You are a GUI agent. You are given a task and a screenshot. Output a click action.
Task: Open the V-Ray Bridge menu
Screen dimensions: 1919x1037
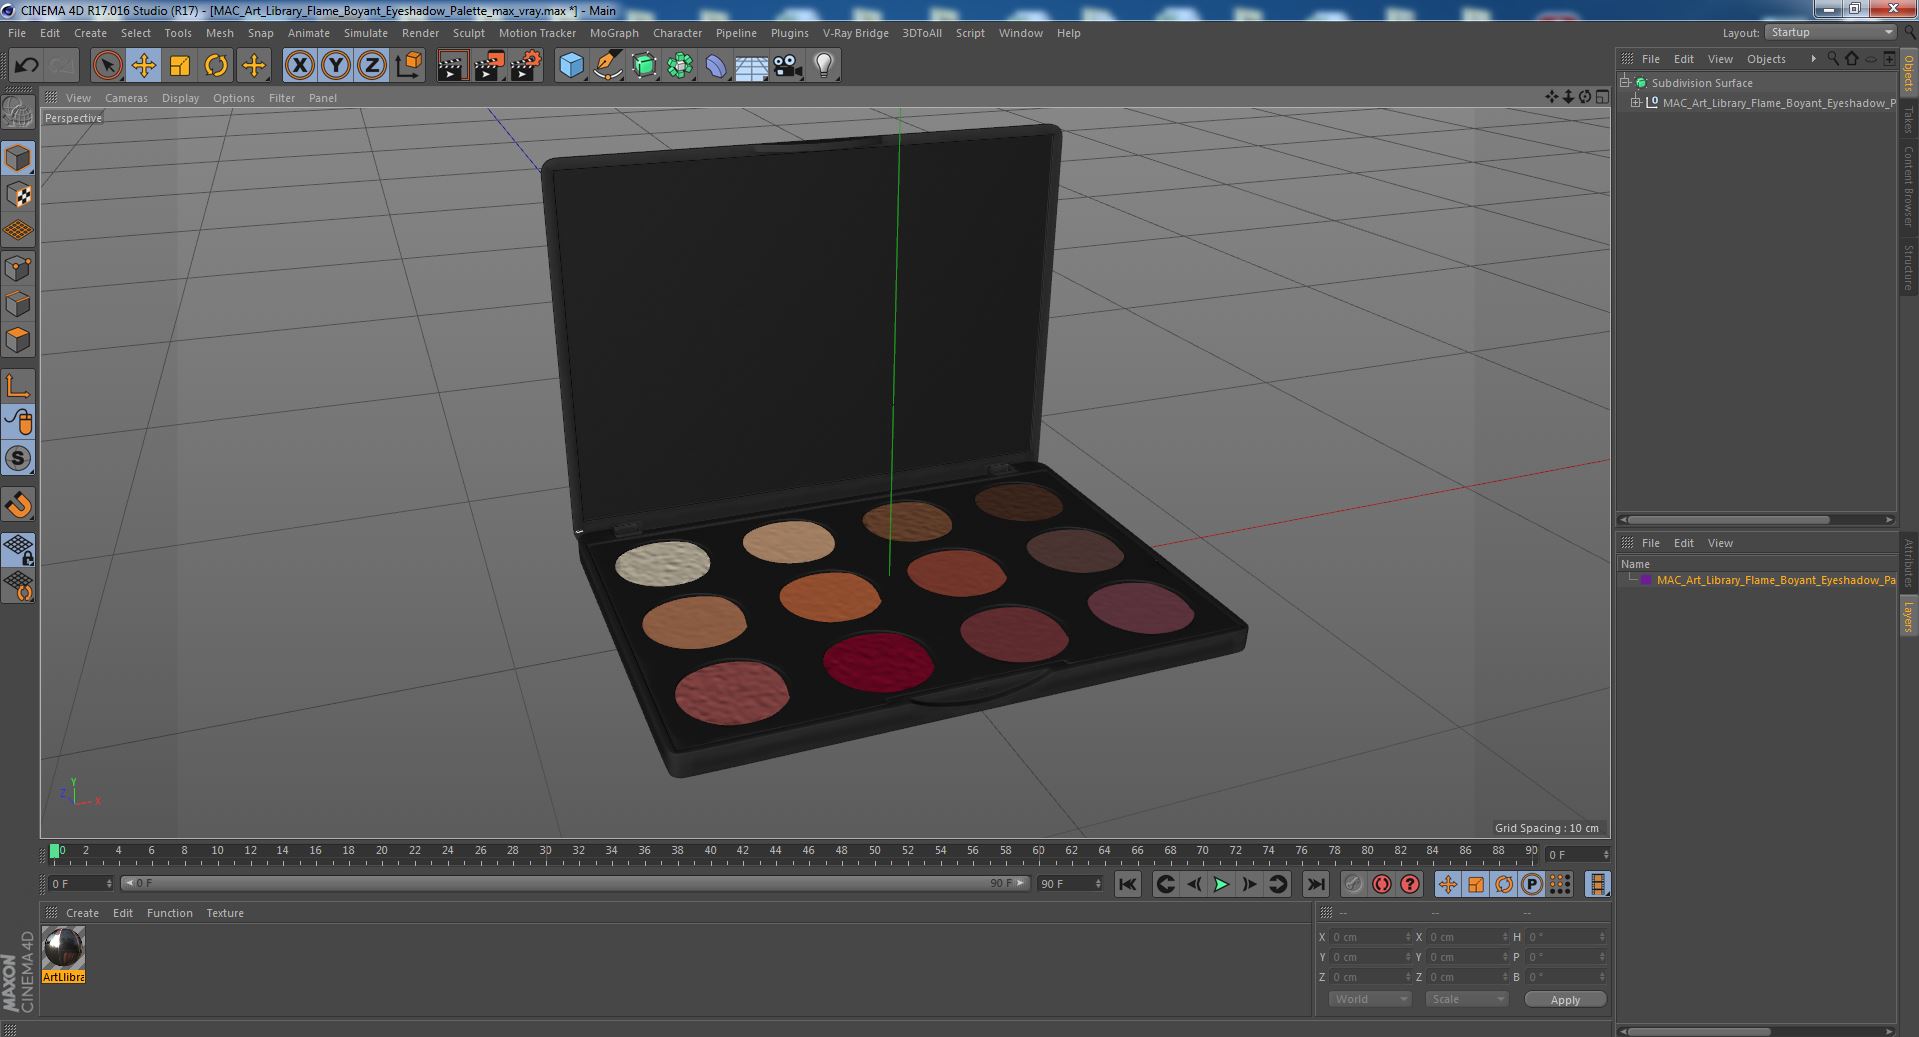[x=855, y=33]
